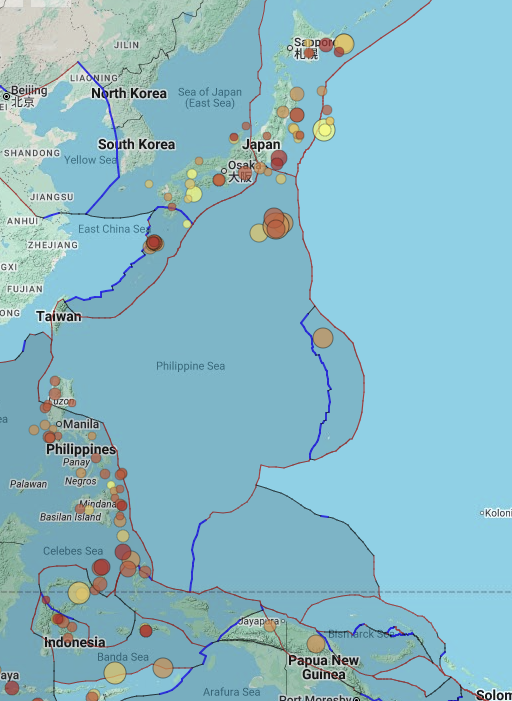Select the Papua New Guinea label
This screenshot has width=512, height=701.
[323, 667]
